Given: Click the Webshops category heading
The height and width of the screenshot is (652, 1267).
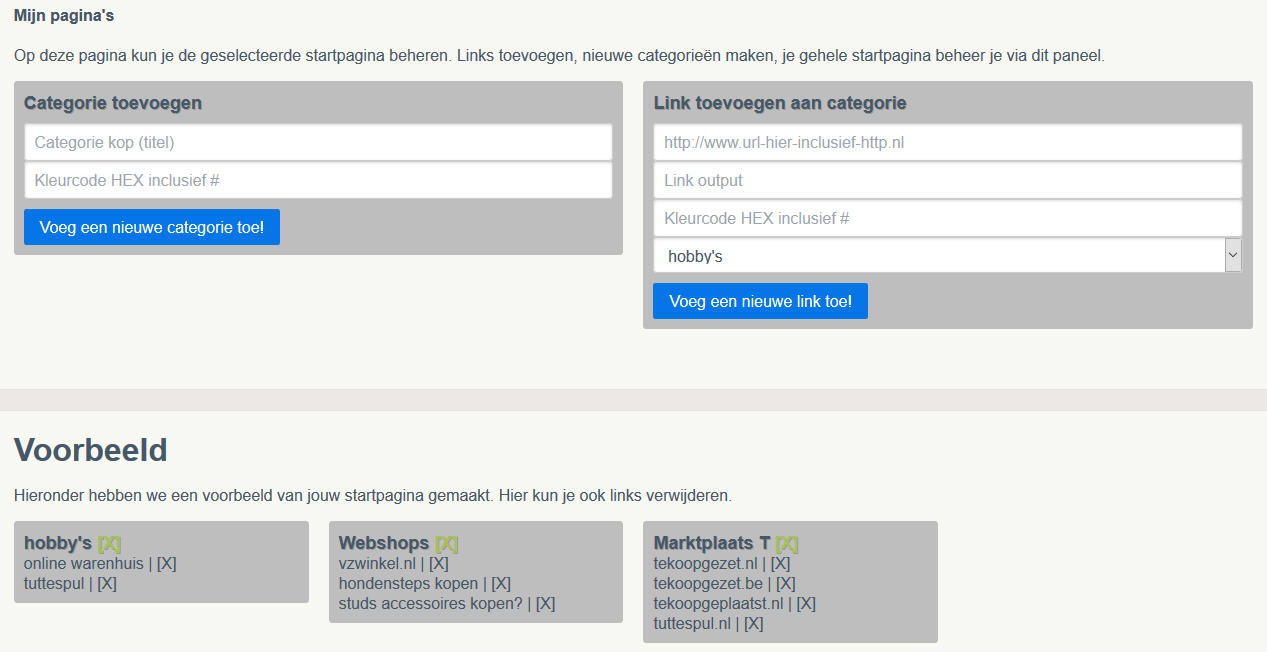Looking at the screenshot, I should (x=384, y=543).
